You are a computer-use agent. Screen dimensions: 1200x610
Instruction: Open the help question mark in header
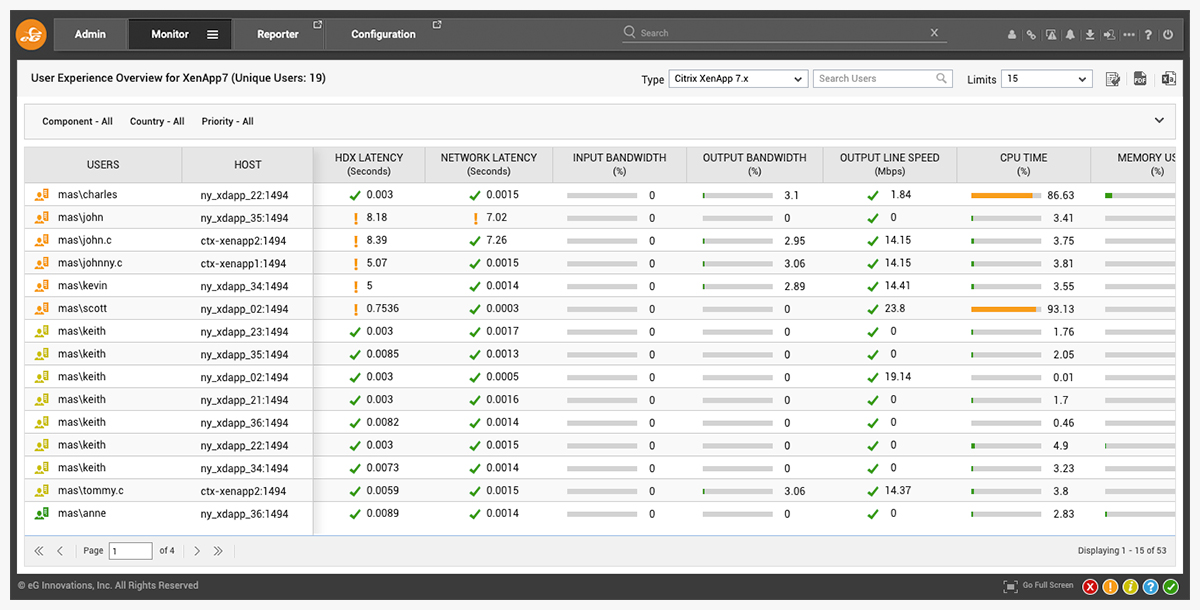1148,34
